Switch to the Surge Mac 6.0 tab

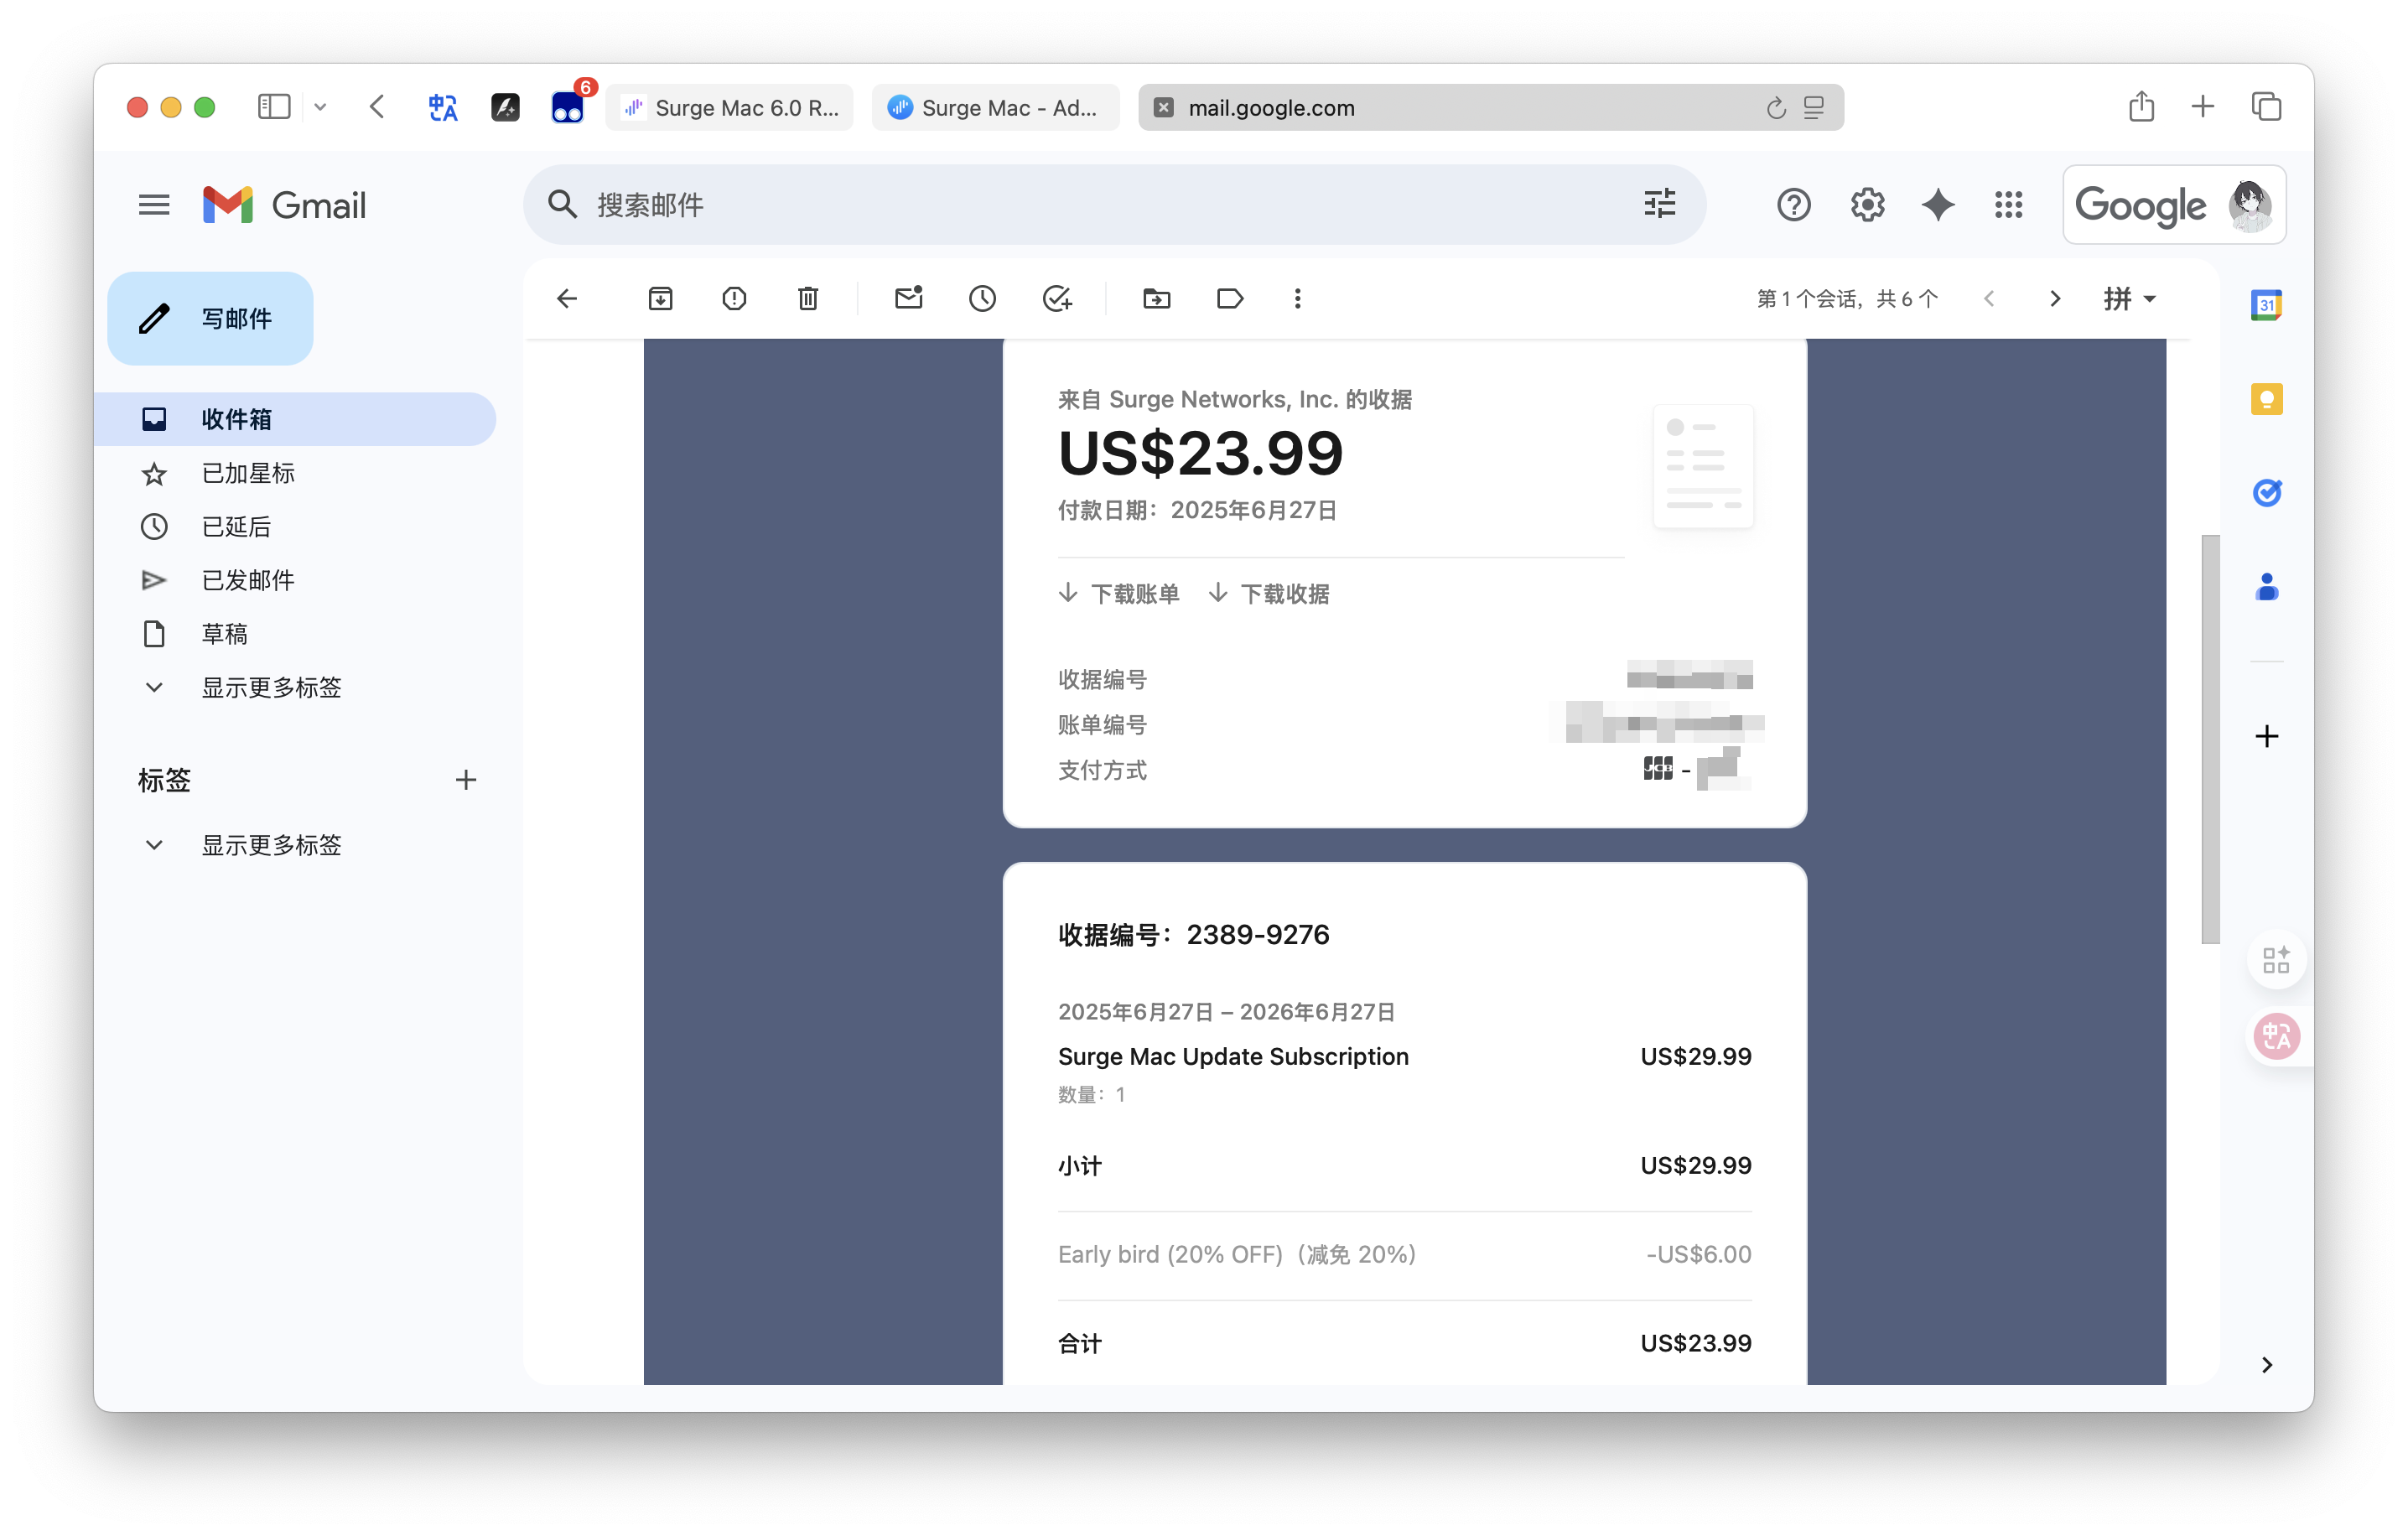(730, 108)
